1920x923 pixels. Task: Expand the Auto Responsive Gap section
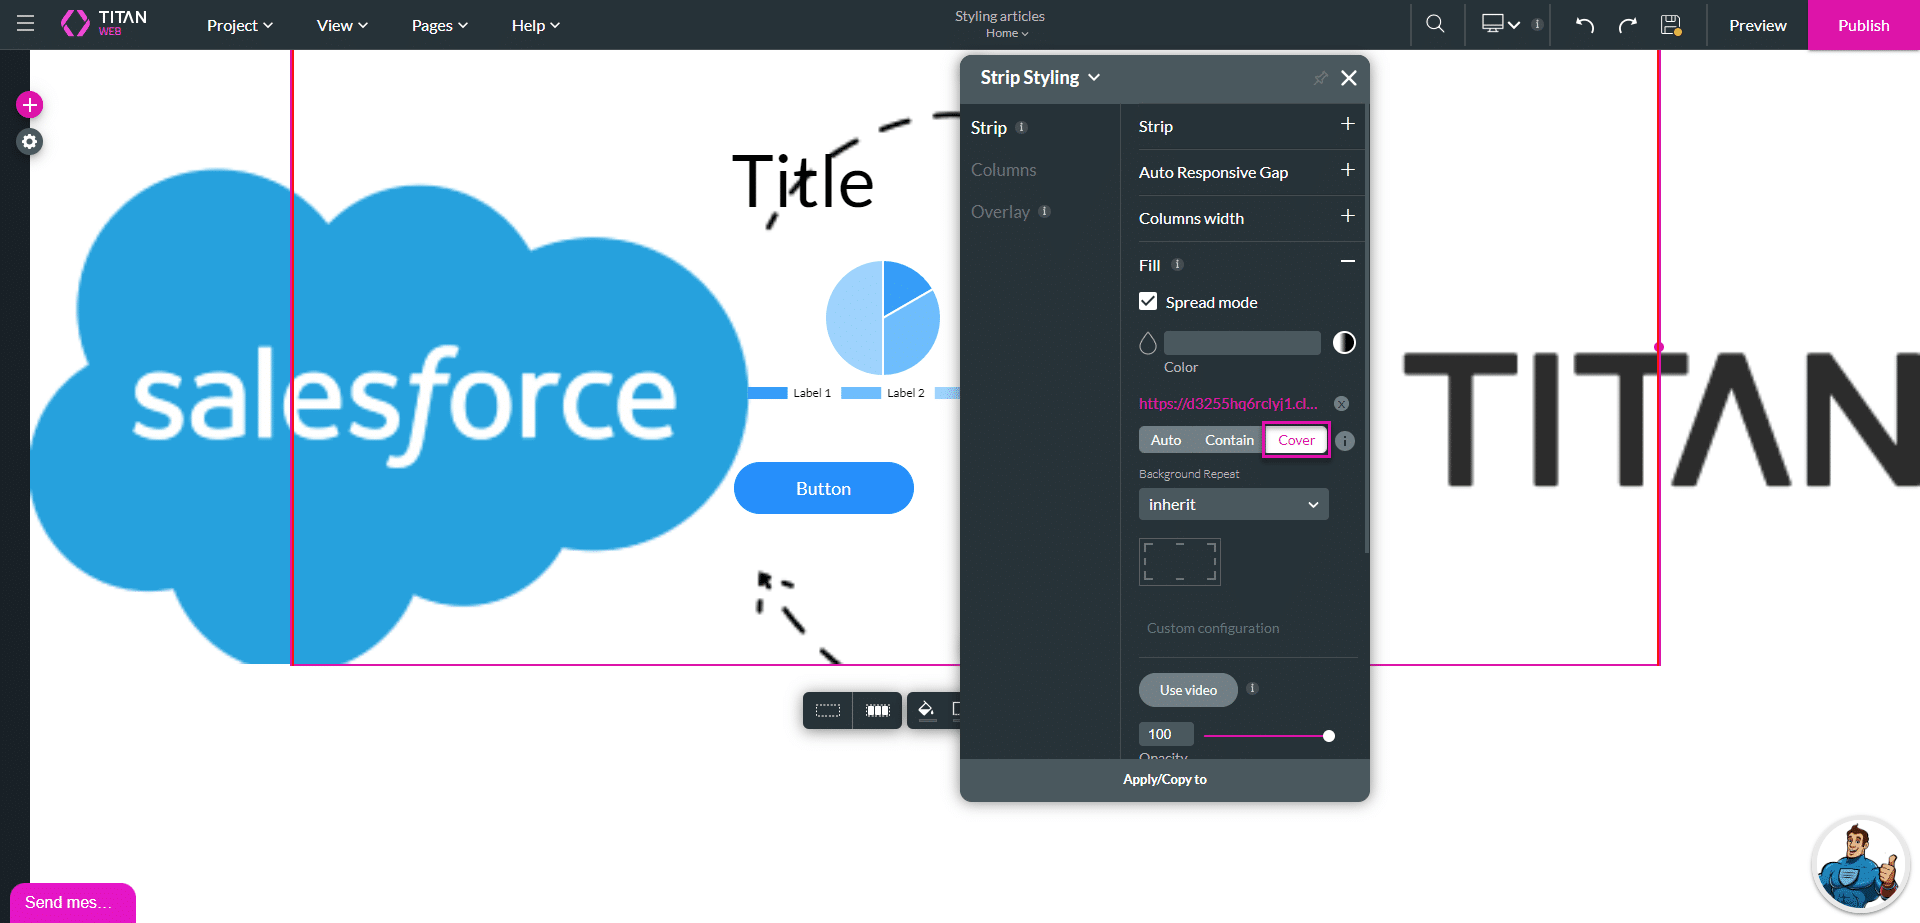click(x=1347, y=171)
